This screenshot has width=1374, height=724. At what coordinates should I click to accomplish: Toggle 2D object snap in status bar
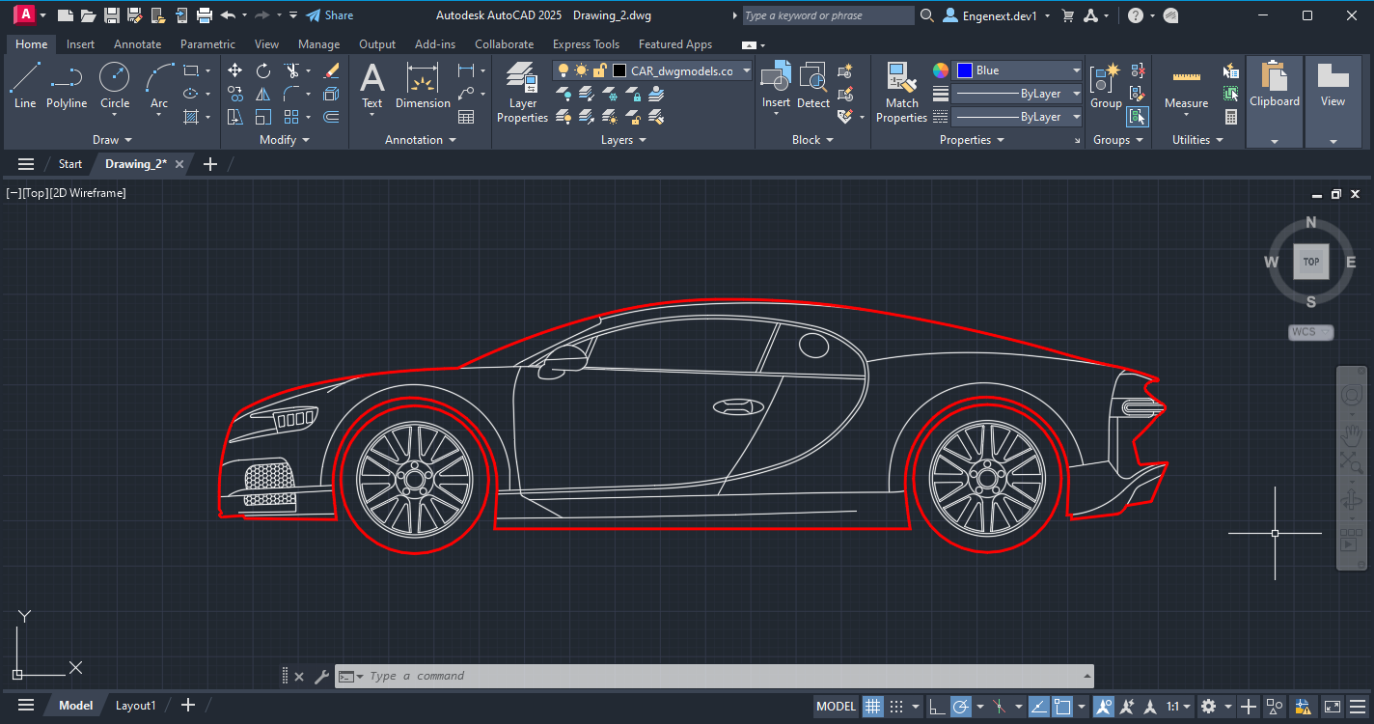tap(1062, 706)
